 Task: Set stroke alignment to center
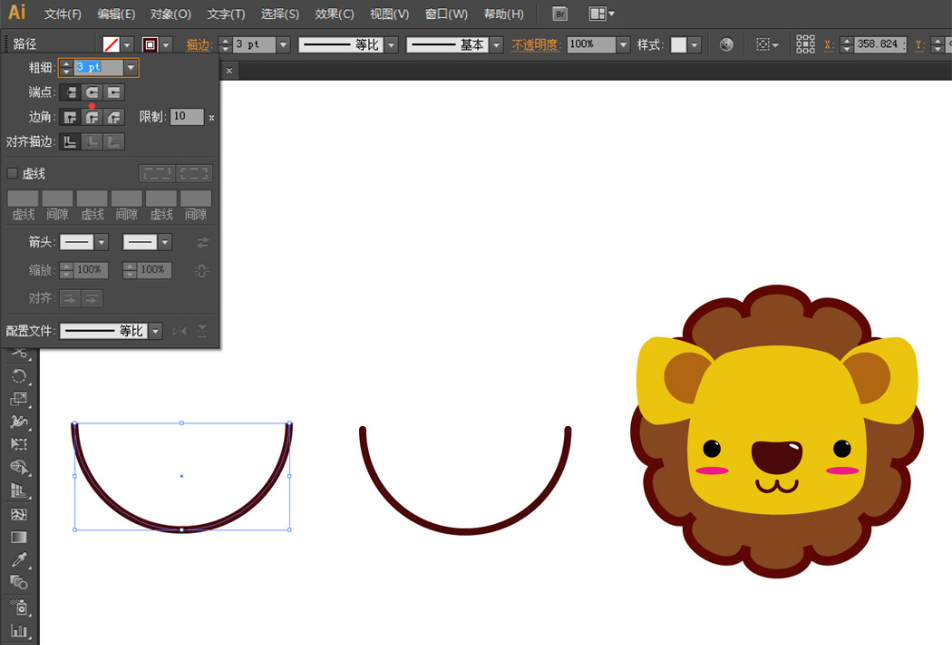70,142
